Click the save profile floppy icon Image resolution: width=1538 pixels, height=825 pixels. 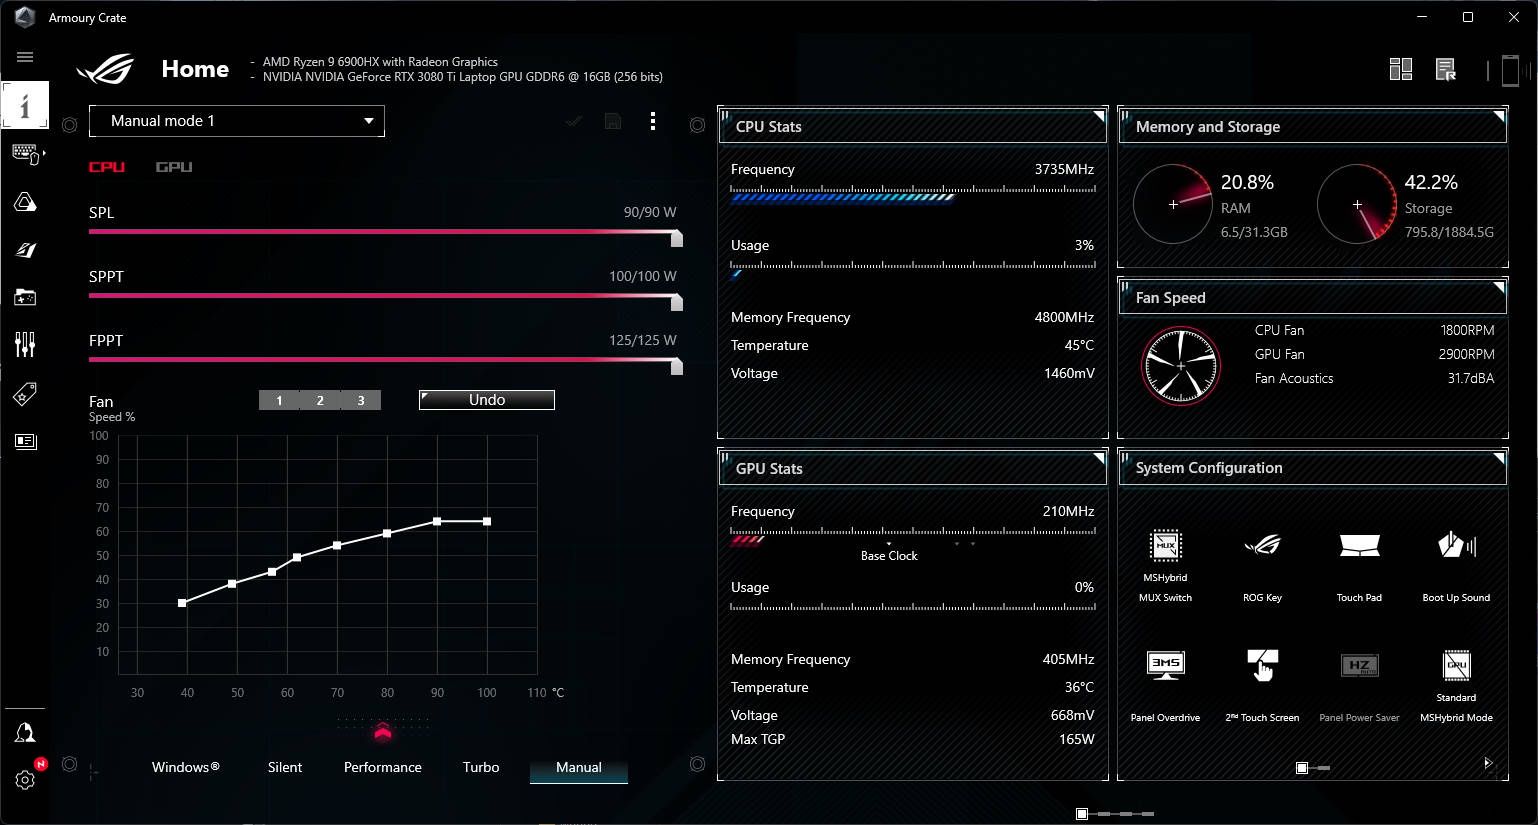pyautogui.click(x=613, y=122)
